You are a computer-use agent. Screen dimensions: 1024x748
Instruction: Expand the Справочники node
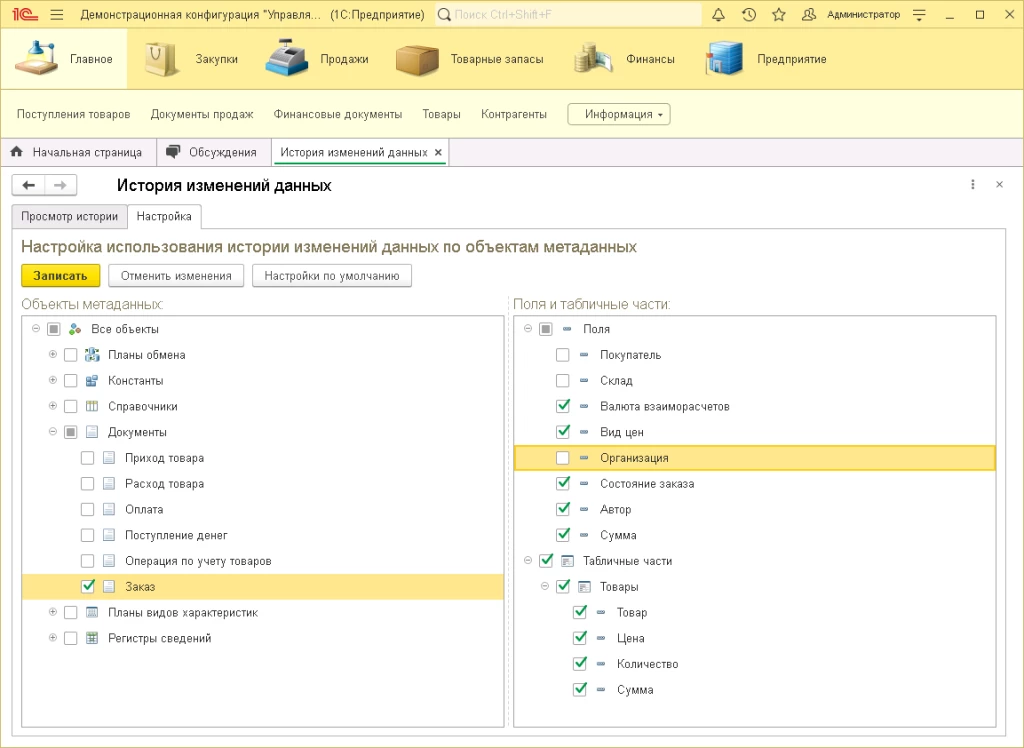pyautogui.click(x=53, y=406)
